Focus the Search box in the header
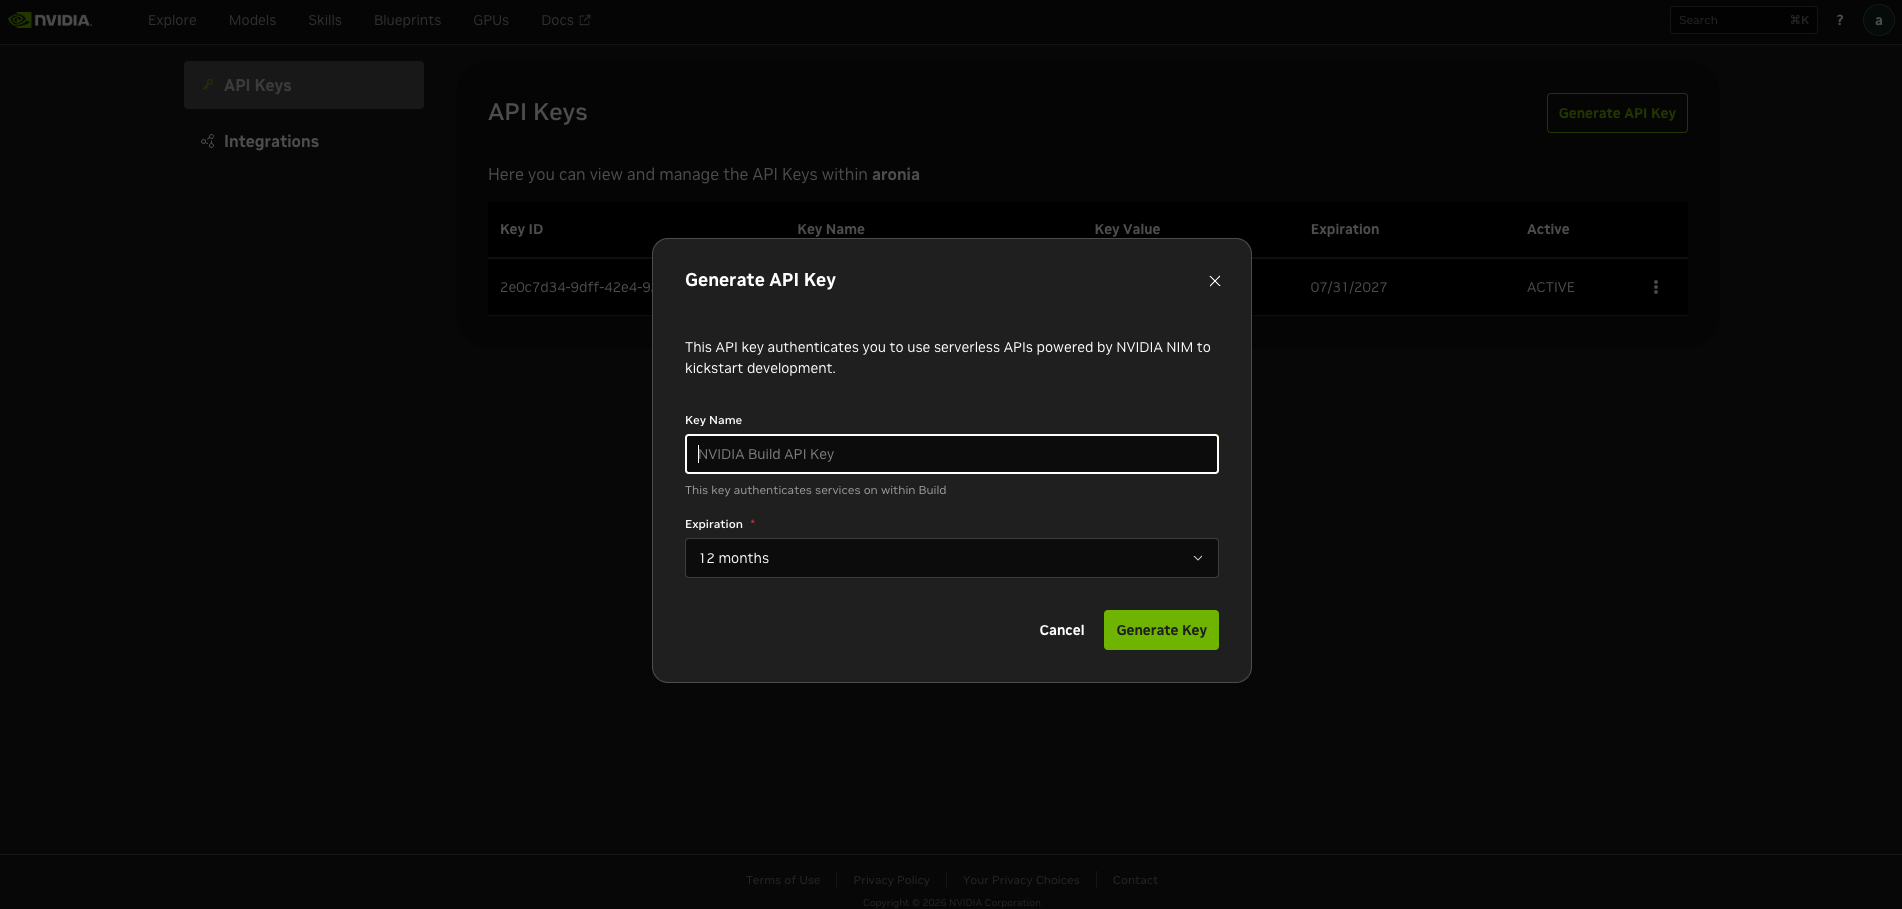The height and width of the screenshot is (909, 1902). 1743,20
